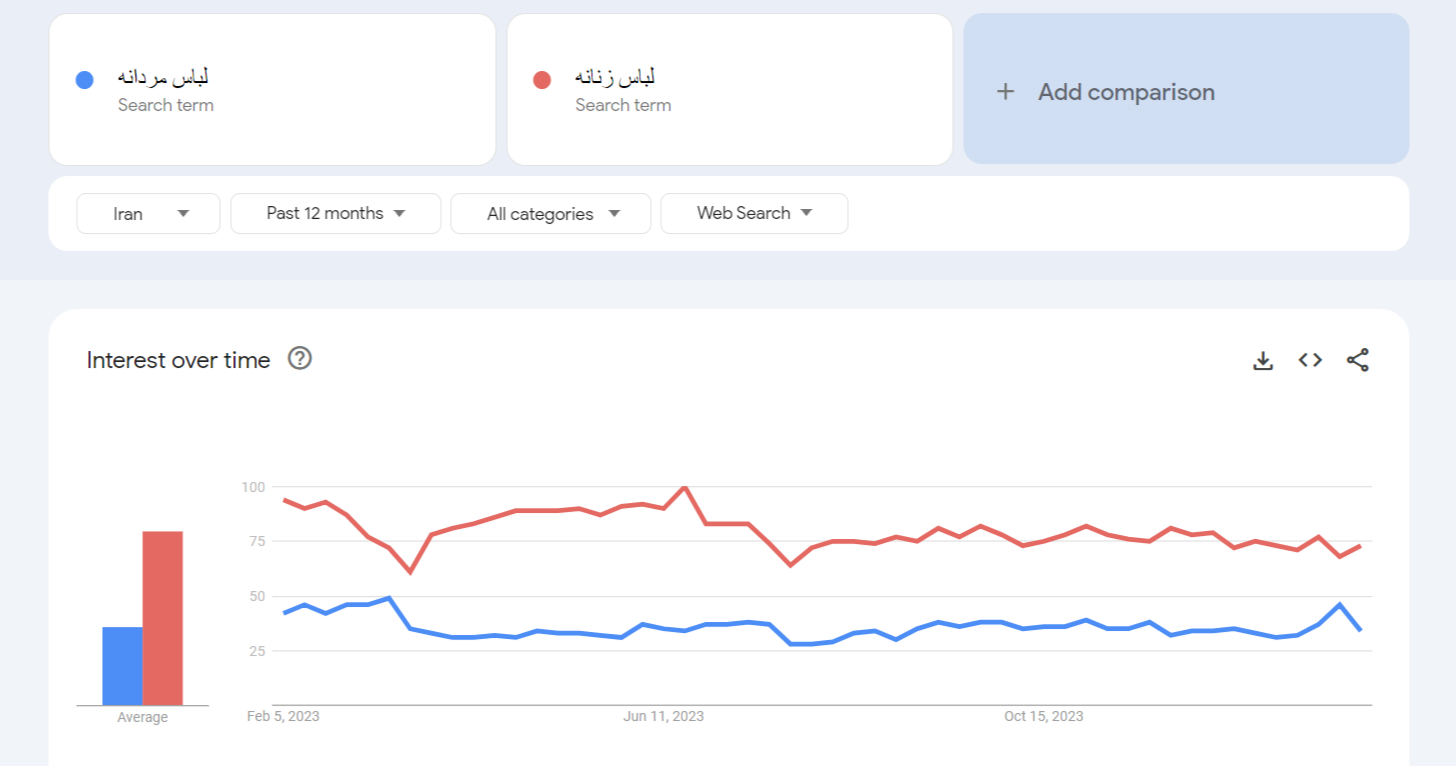Select the red line peak at 100
The image size is (1456, 766).
pyautogui.click(x=684, y=487)
